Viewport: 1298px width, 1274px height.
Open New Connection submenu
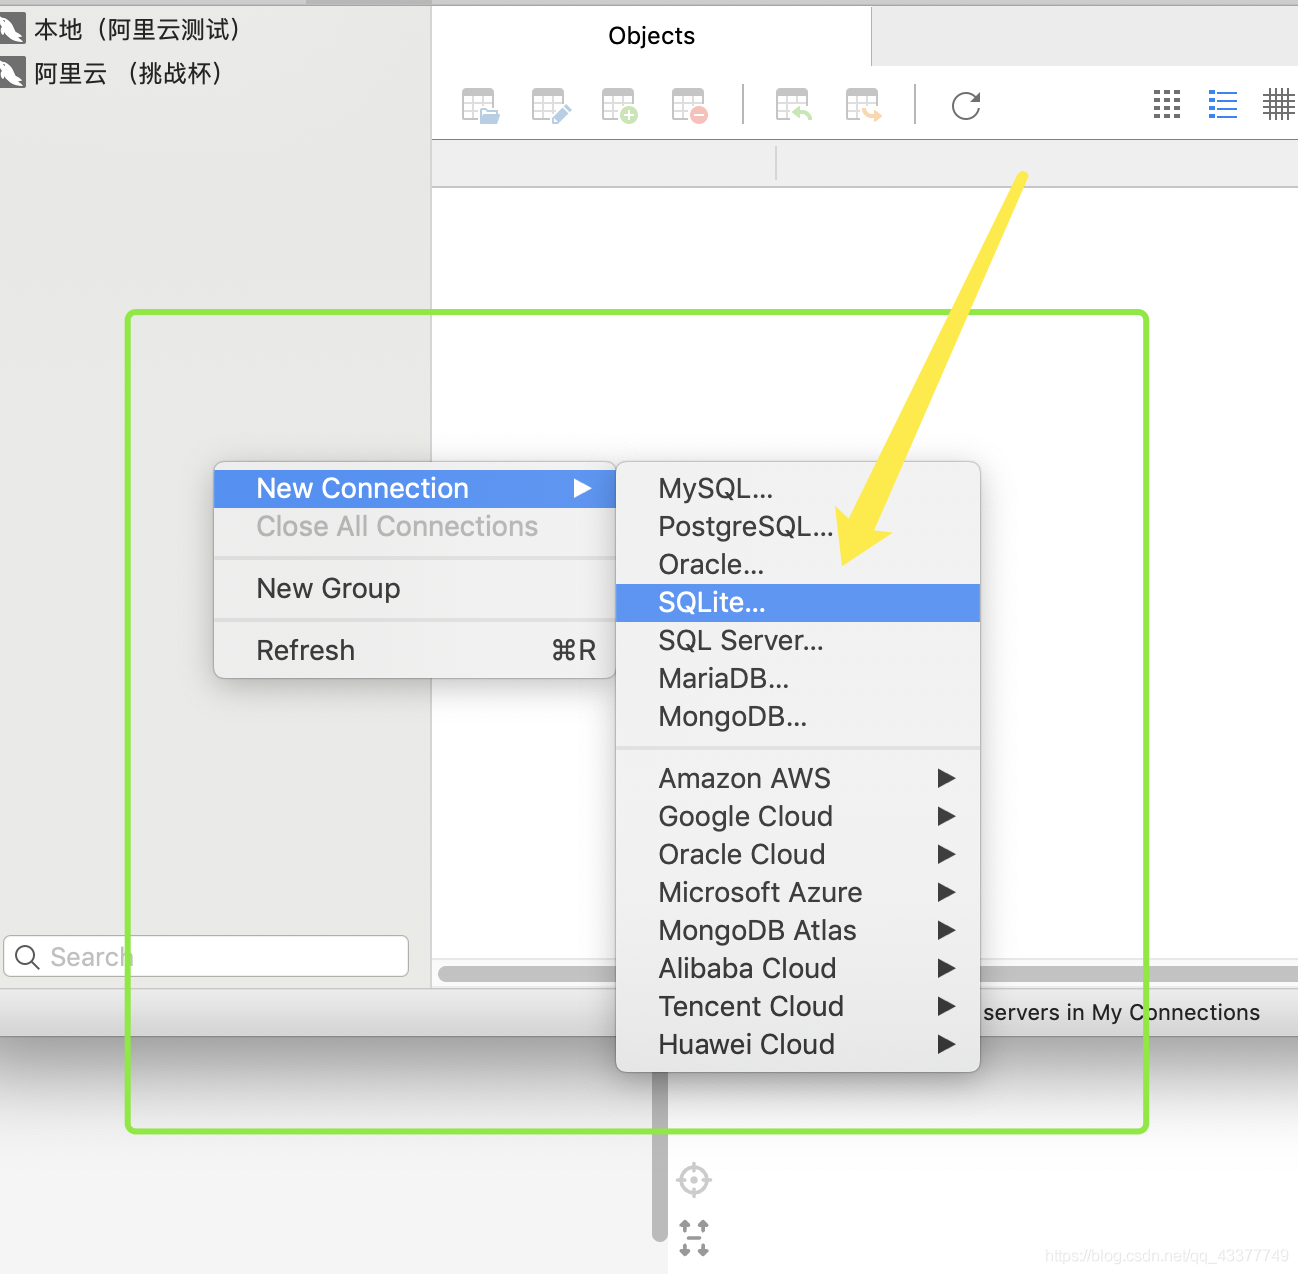click(415, 488)
